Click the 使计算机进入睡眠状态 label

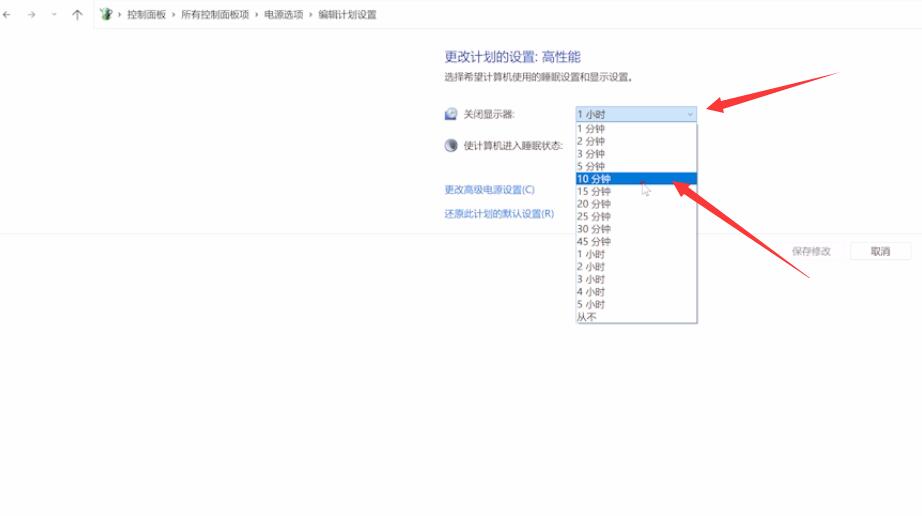(x=513, y=145)
